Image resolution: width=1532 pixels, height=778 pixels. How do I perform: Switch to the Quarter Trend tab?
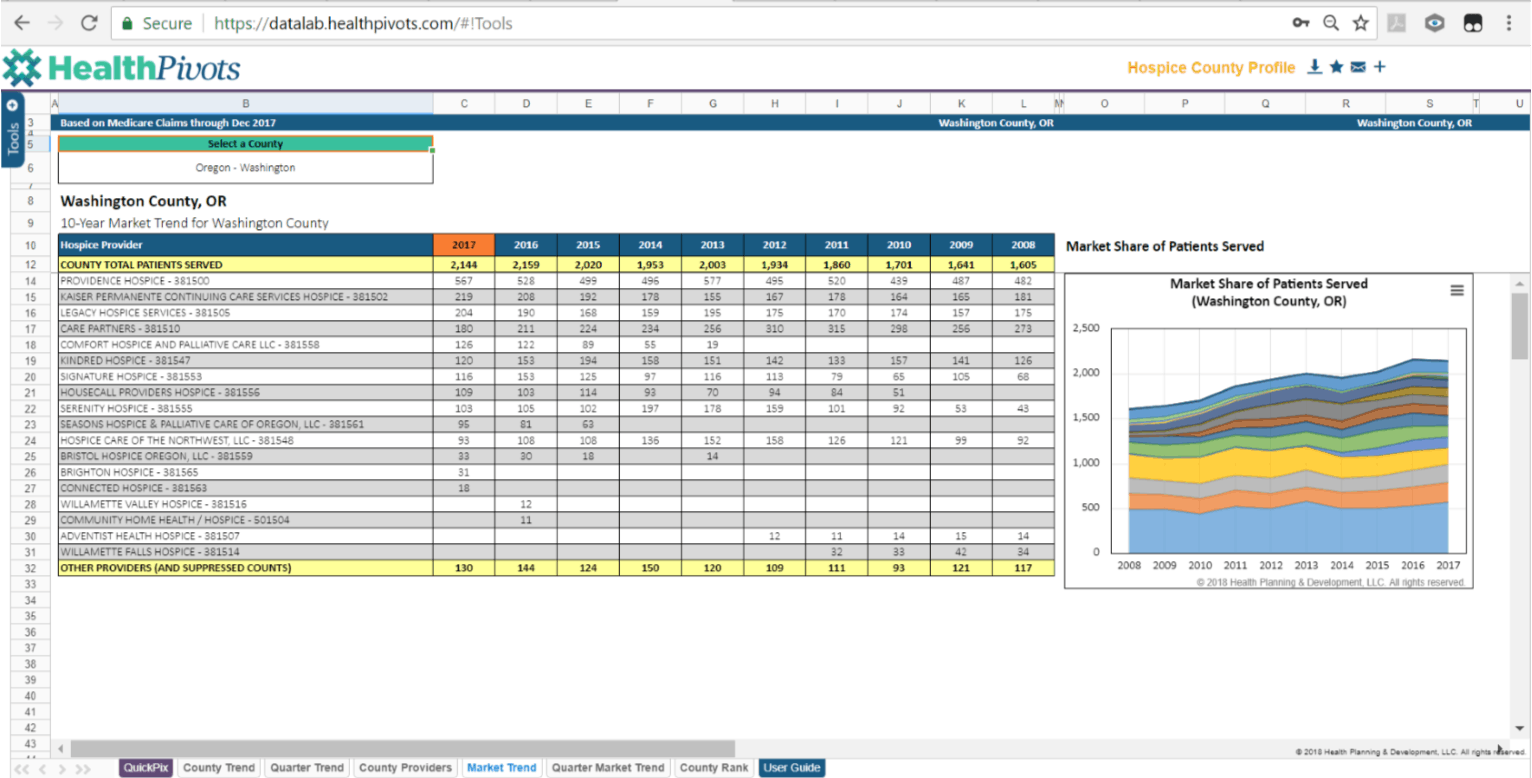(305, 768)
